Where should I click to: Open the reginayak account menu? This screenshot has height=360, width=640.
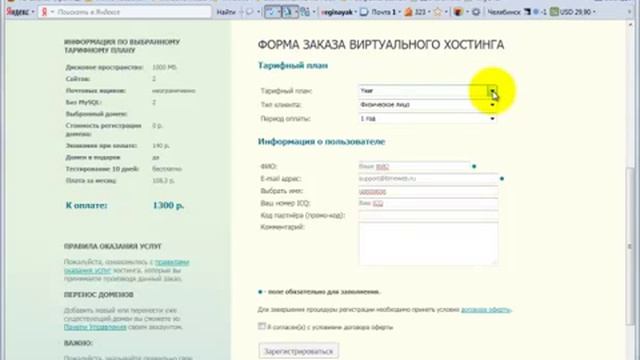[338, 12]
